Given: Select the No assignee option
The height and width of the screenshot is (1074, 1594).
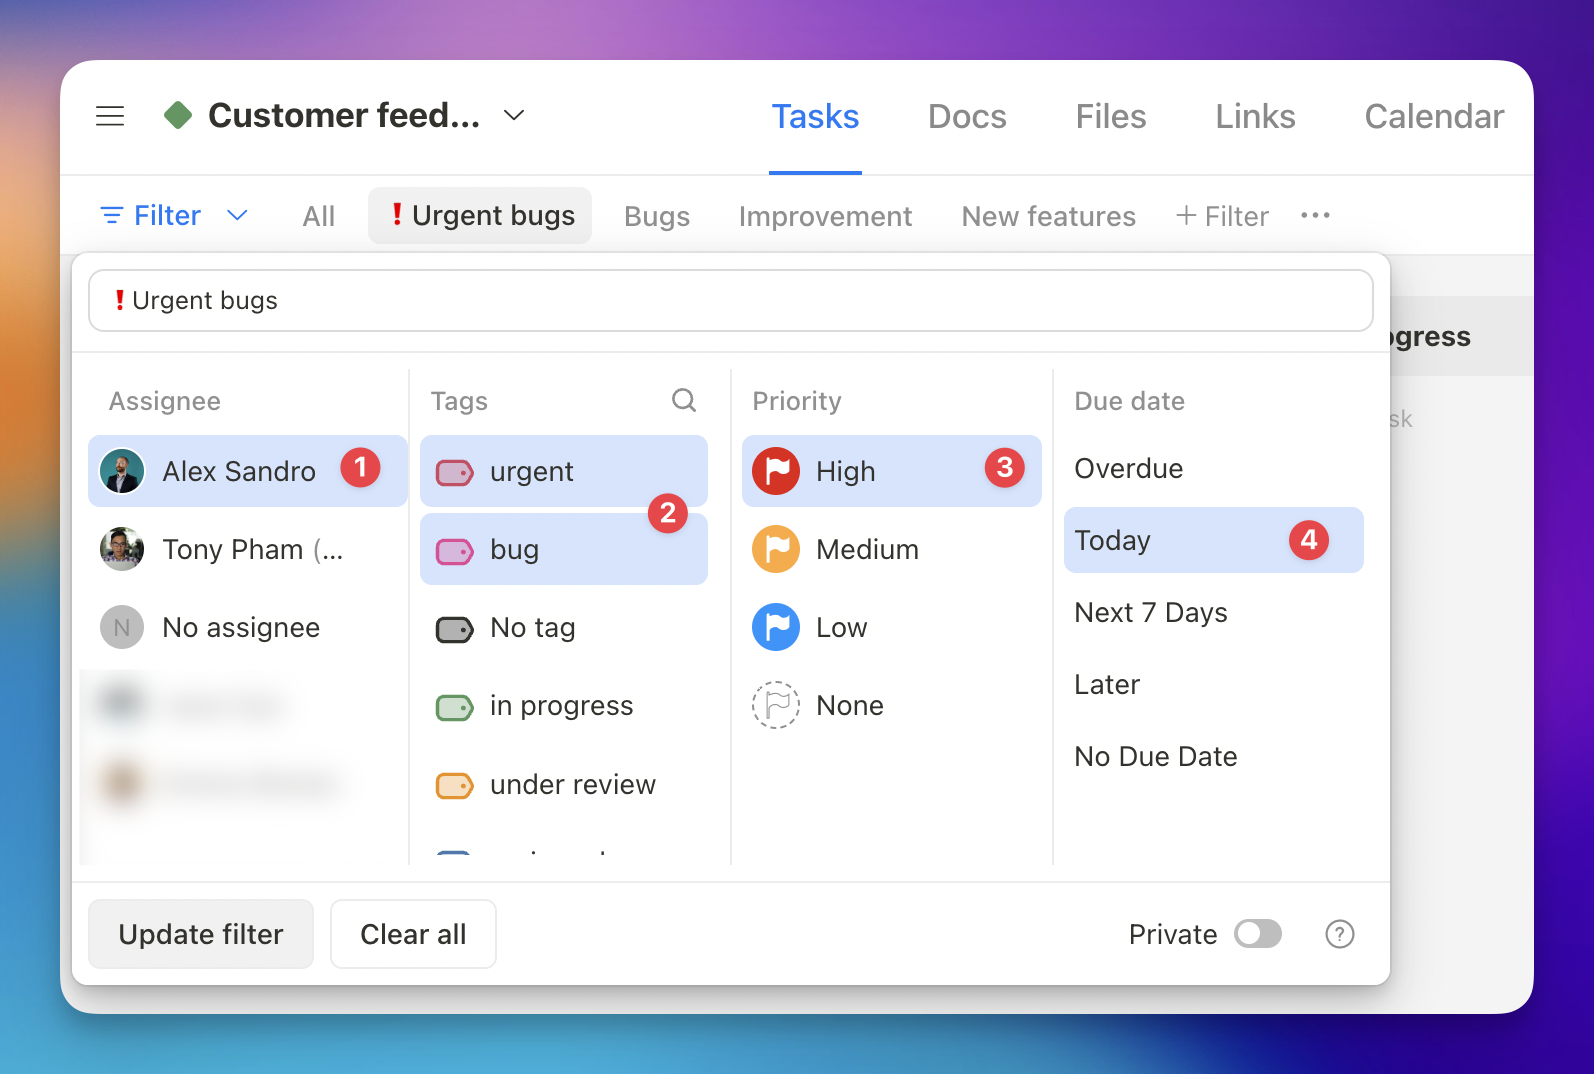Looking at the screenshot, I should tap(248, 627).
